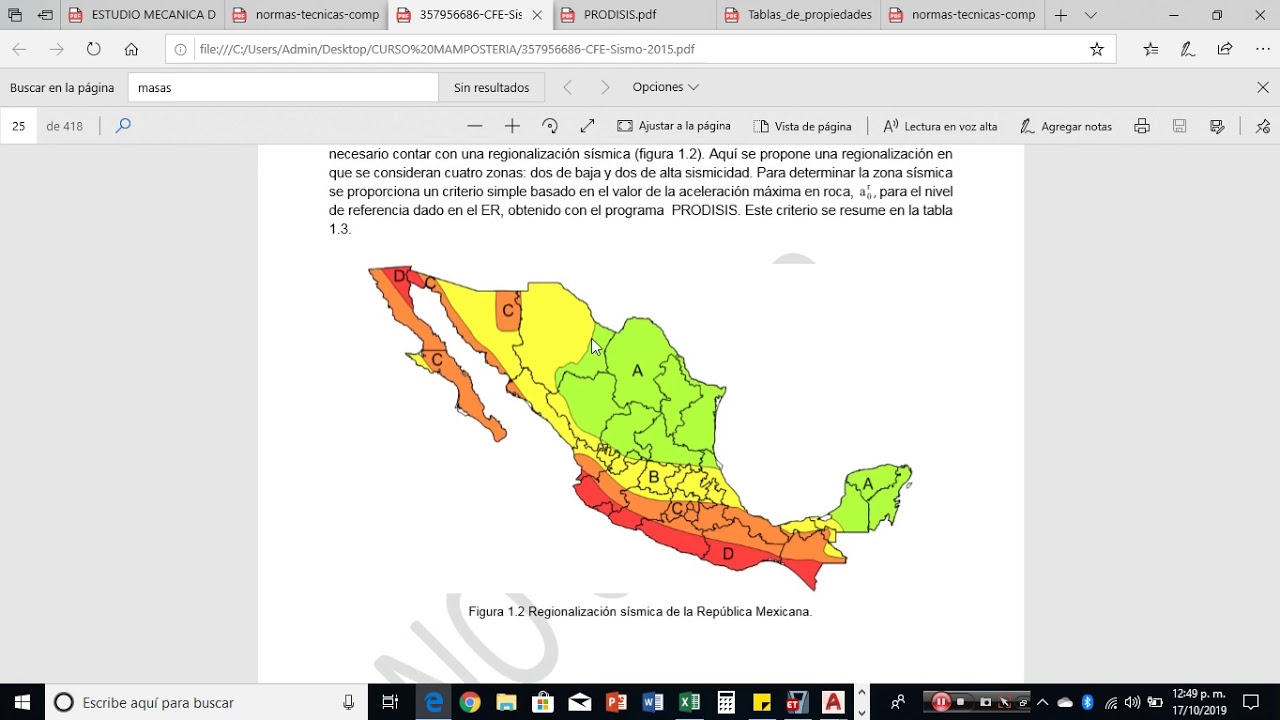Zoom in on the PDF

click(512, 126)
